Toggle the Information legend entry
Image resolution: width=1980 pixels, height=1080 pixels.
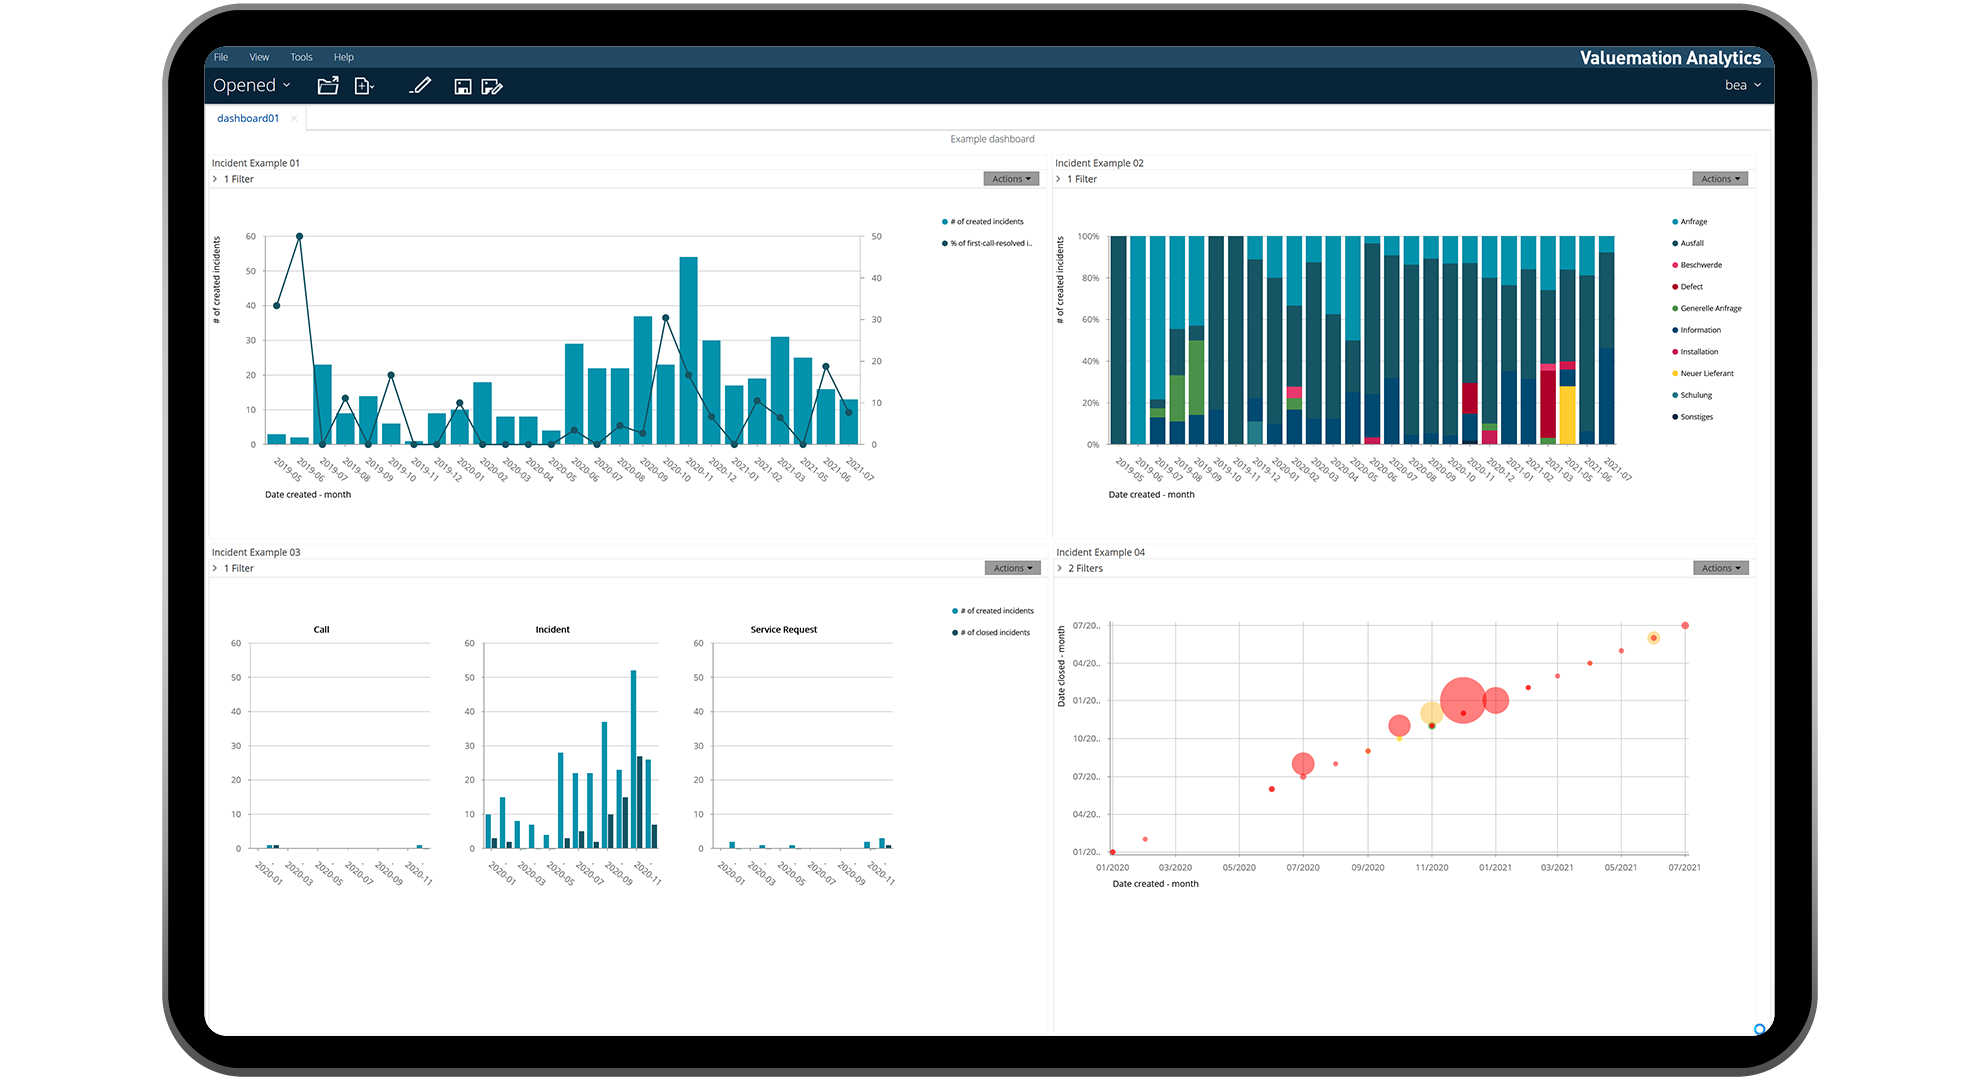[1697, 330]
